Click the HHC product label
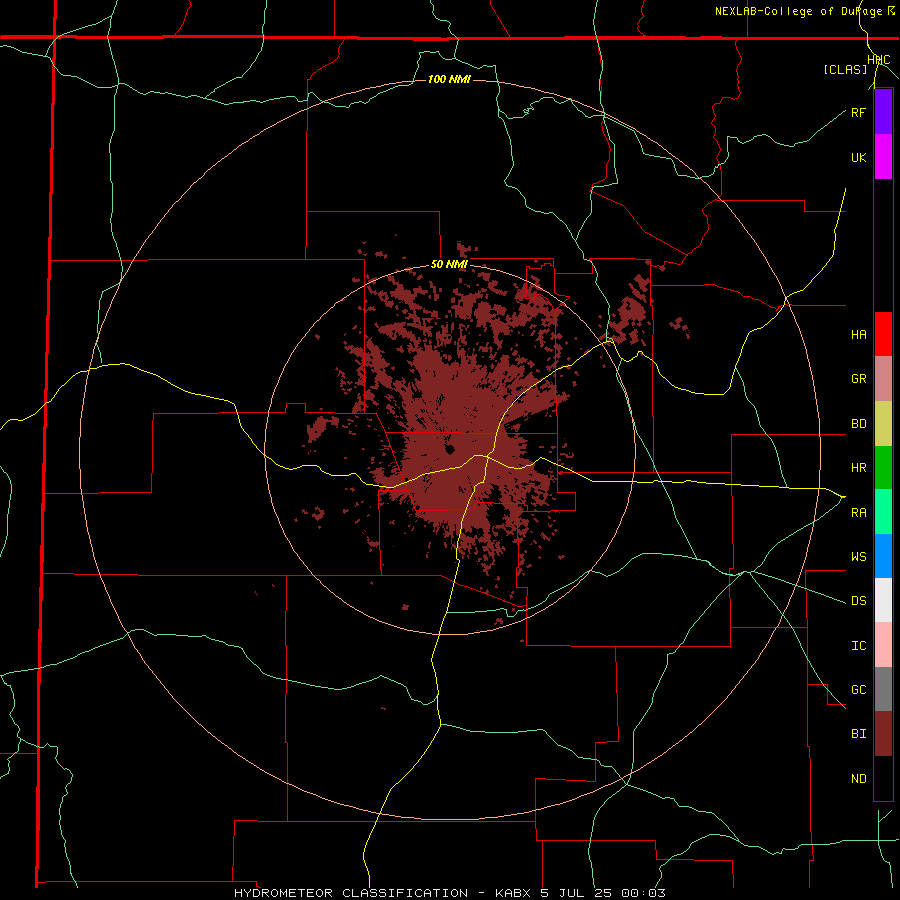Image resolution: width=900 pixels, height=900 pixels. (878, 60)
